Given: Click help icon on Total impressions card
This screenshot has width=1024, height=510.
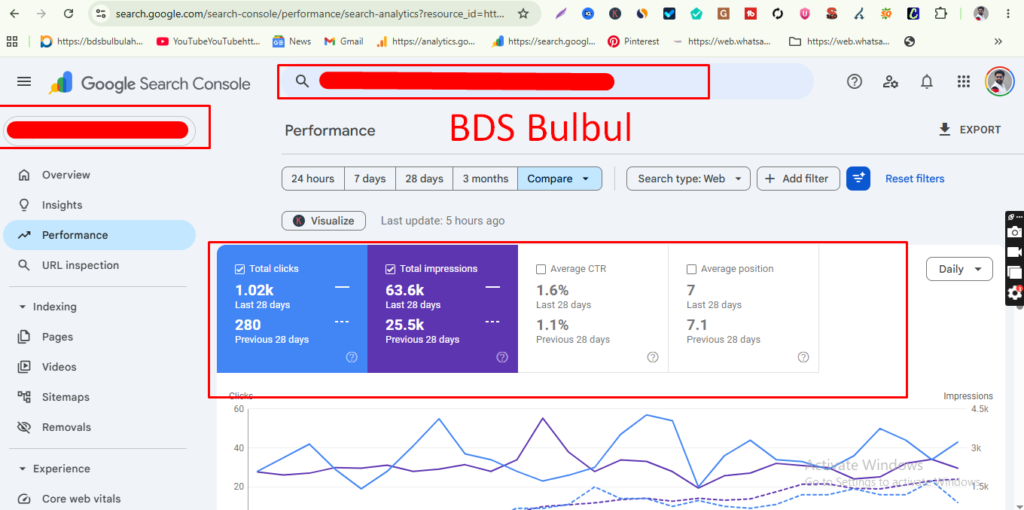Looking at the screenshot, I should click(502, 357).
